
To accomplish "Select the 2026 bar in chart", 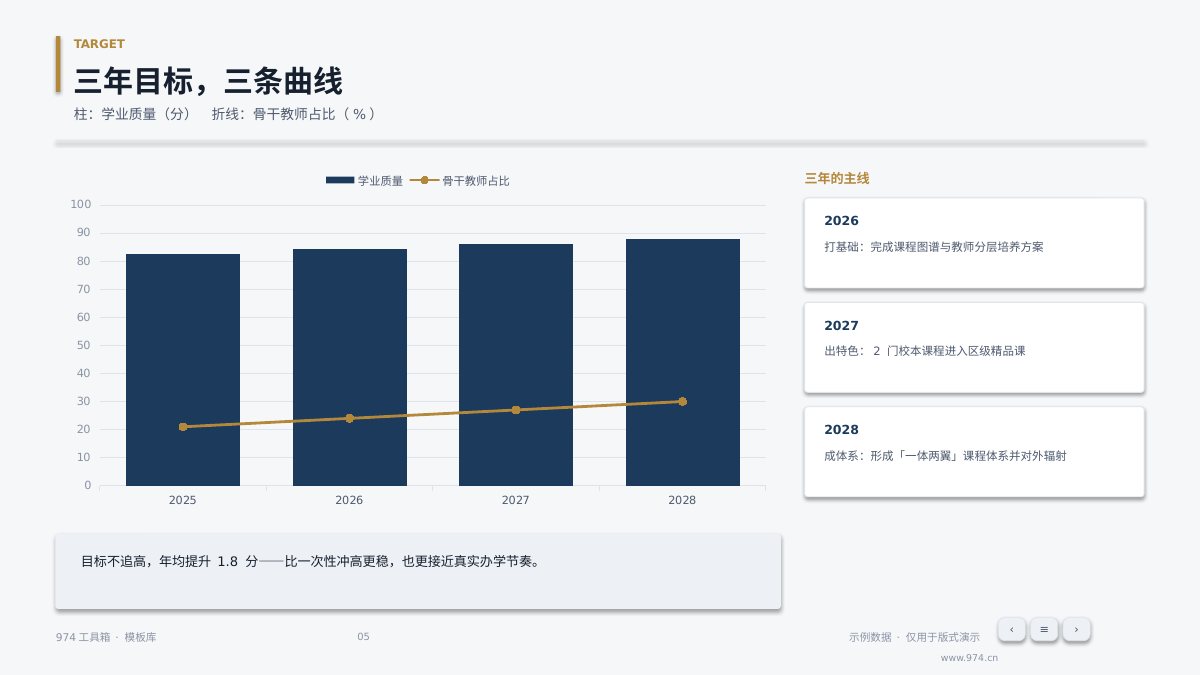I will point(349,367).
